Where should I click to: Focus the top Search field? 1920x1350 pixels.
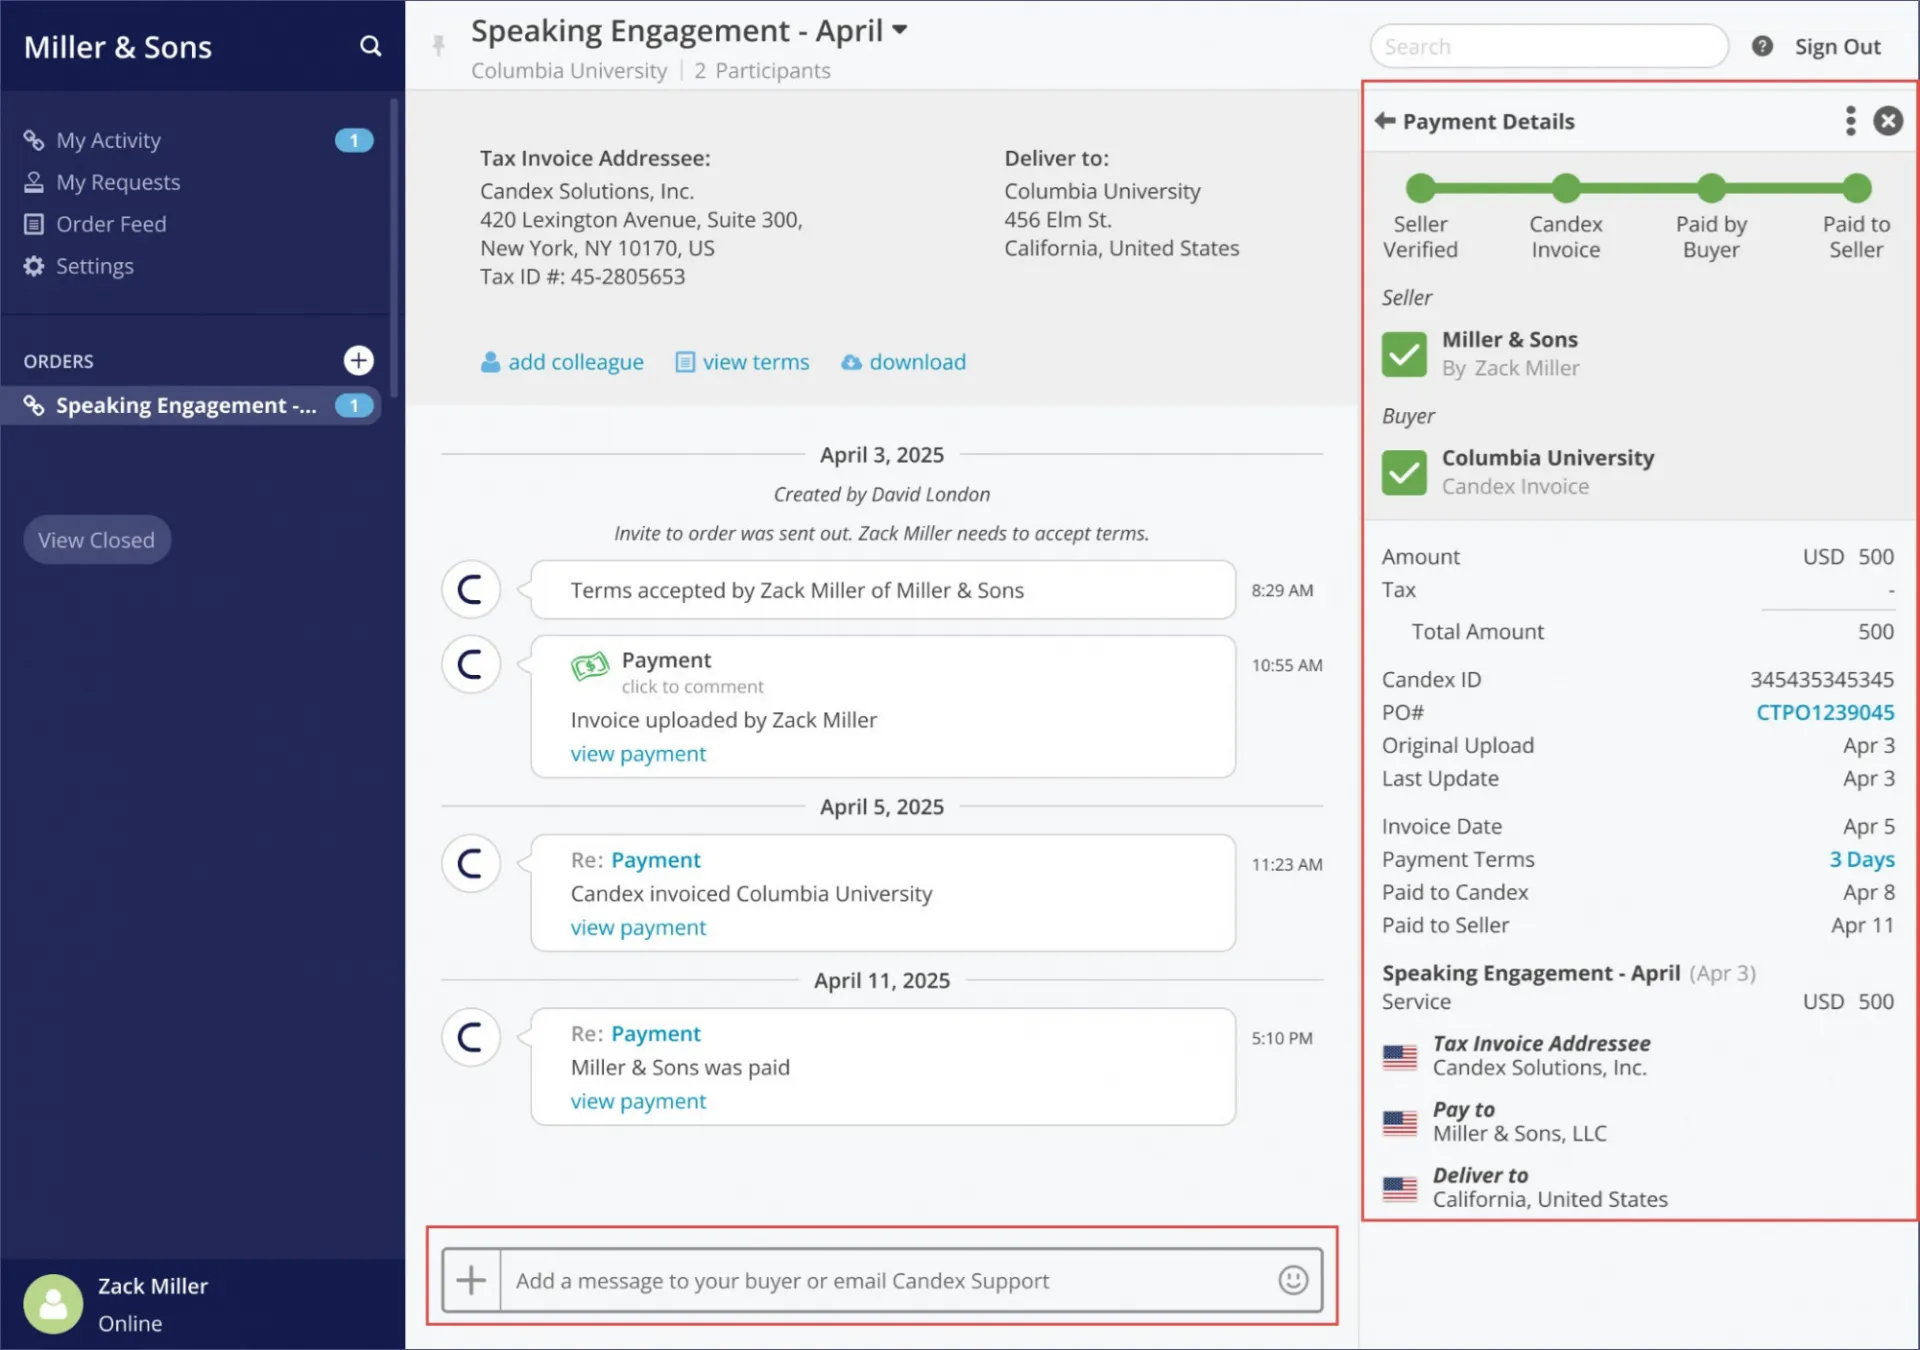coord(1548,46)
